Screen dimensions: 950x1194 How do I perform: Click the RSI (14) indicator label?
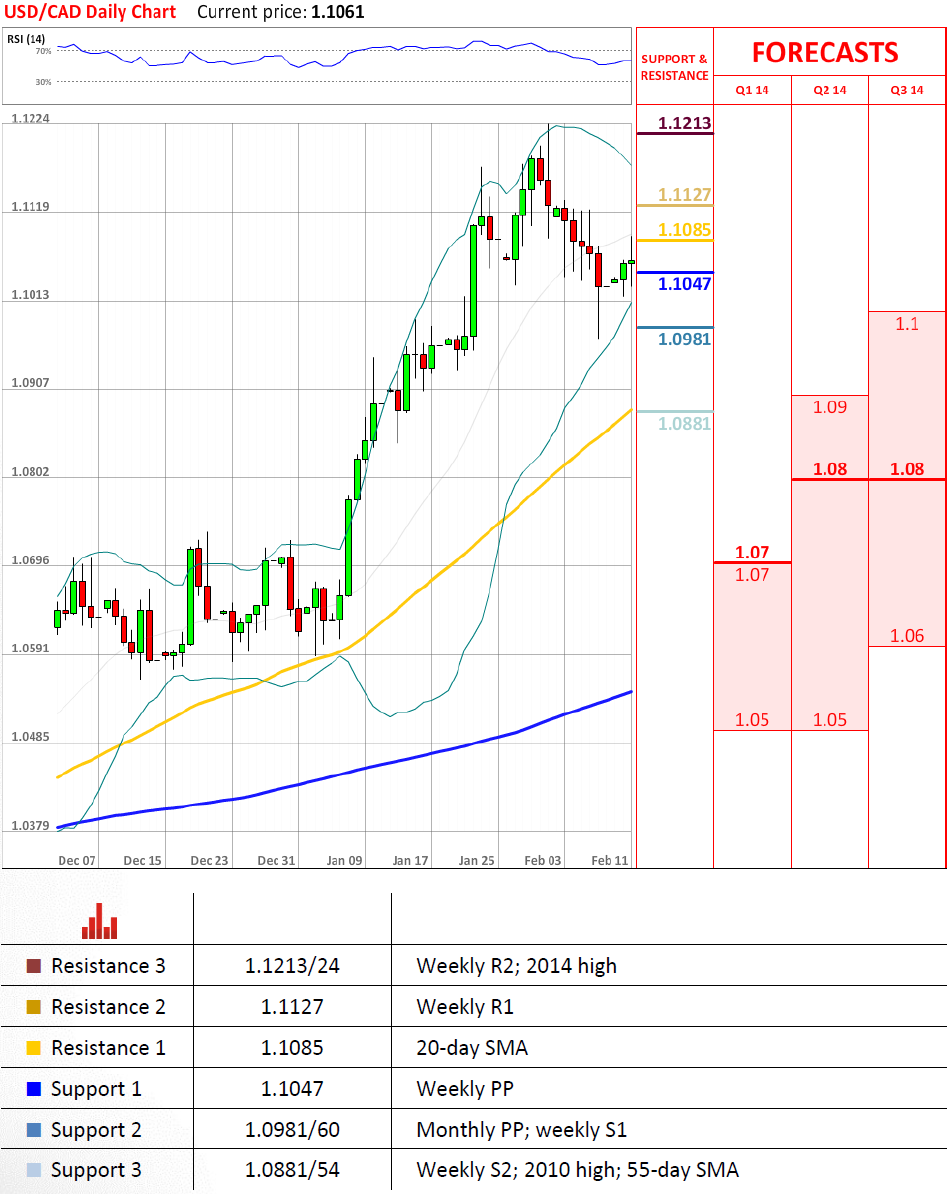click(x=24, y=39)
